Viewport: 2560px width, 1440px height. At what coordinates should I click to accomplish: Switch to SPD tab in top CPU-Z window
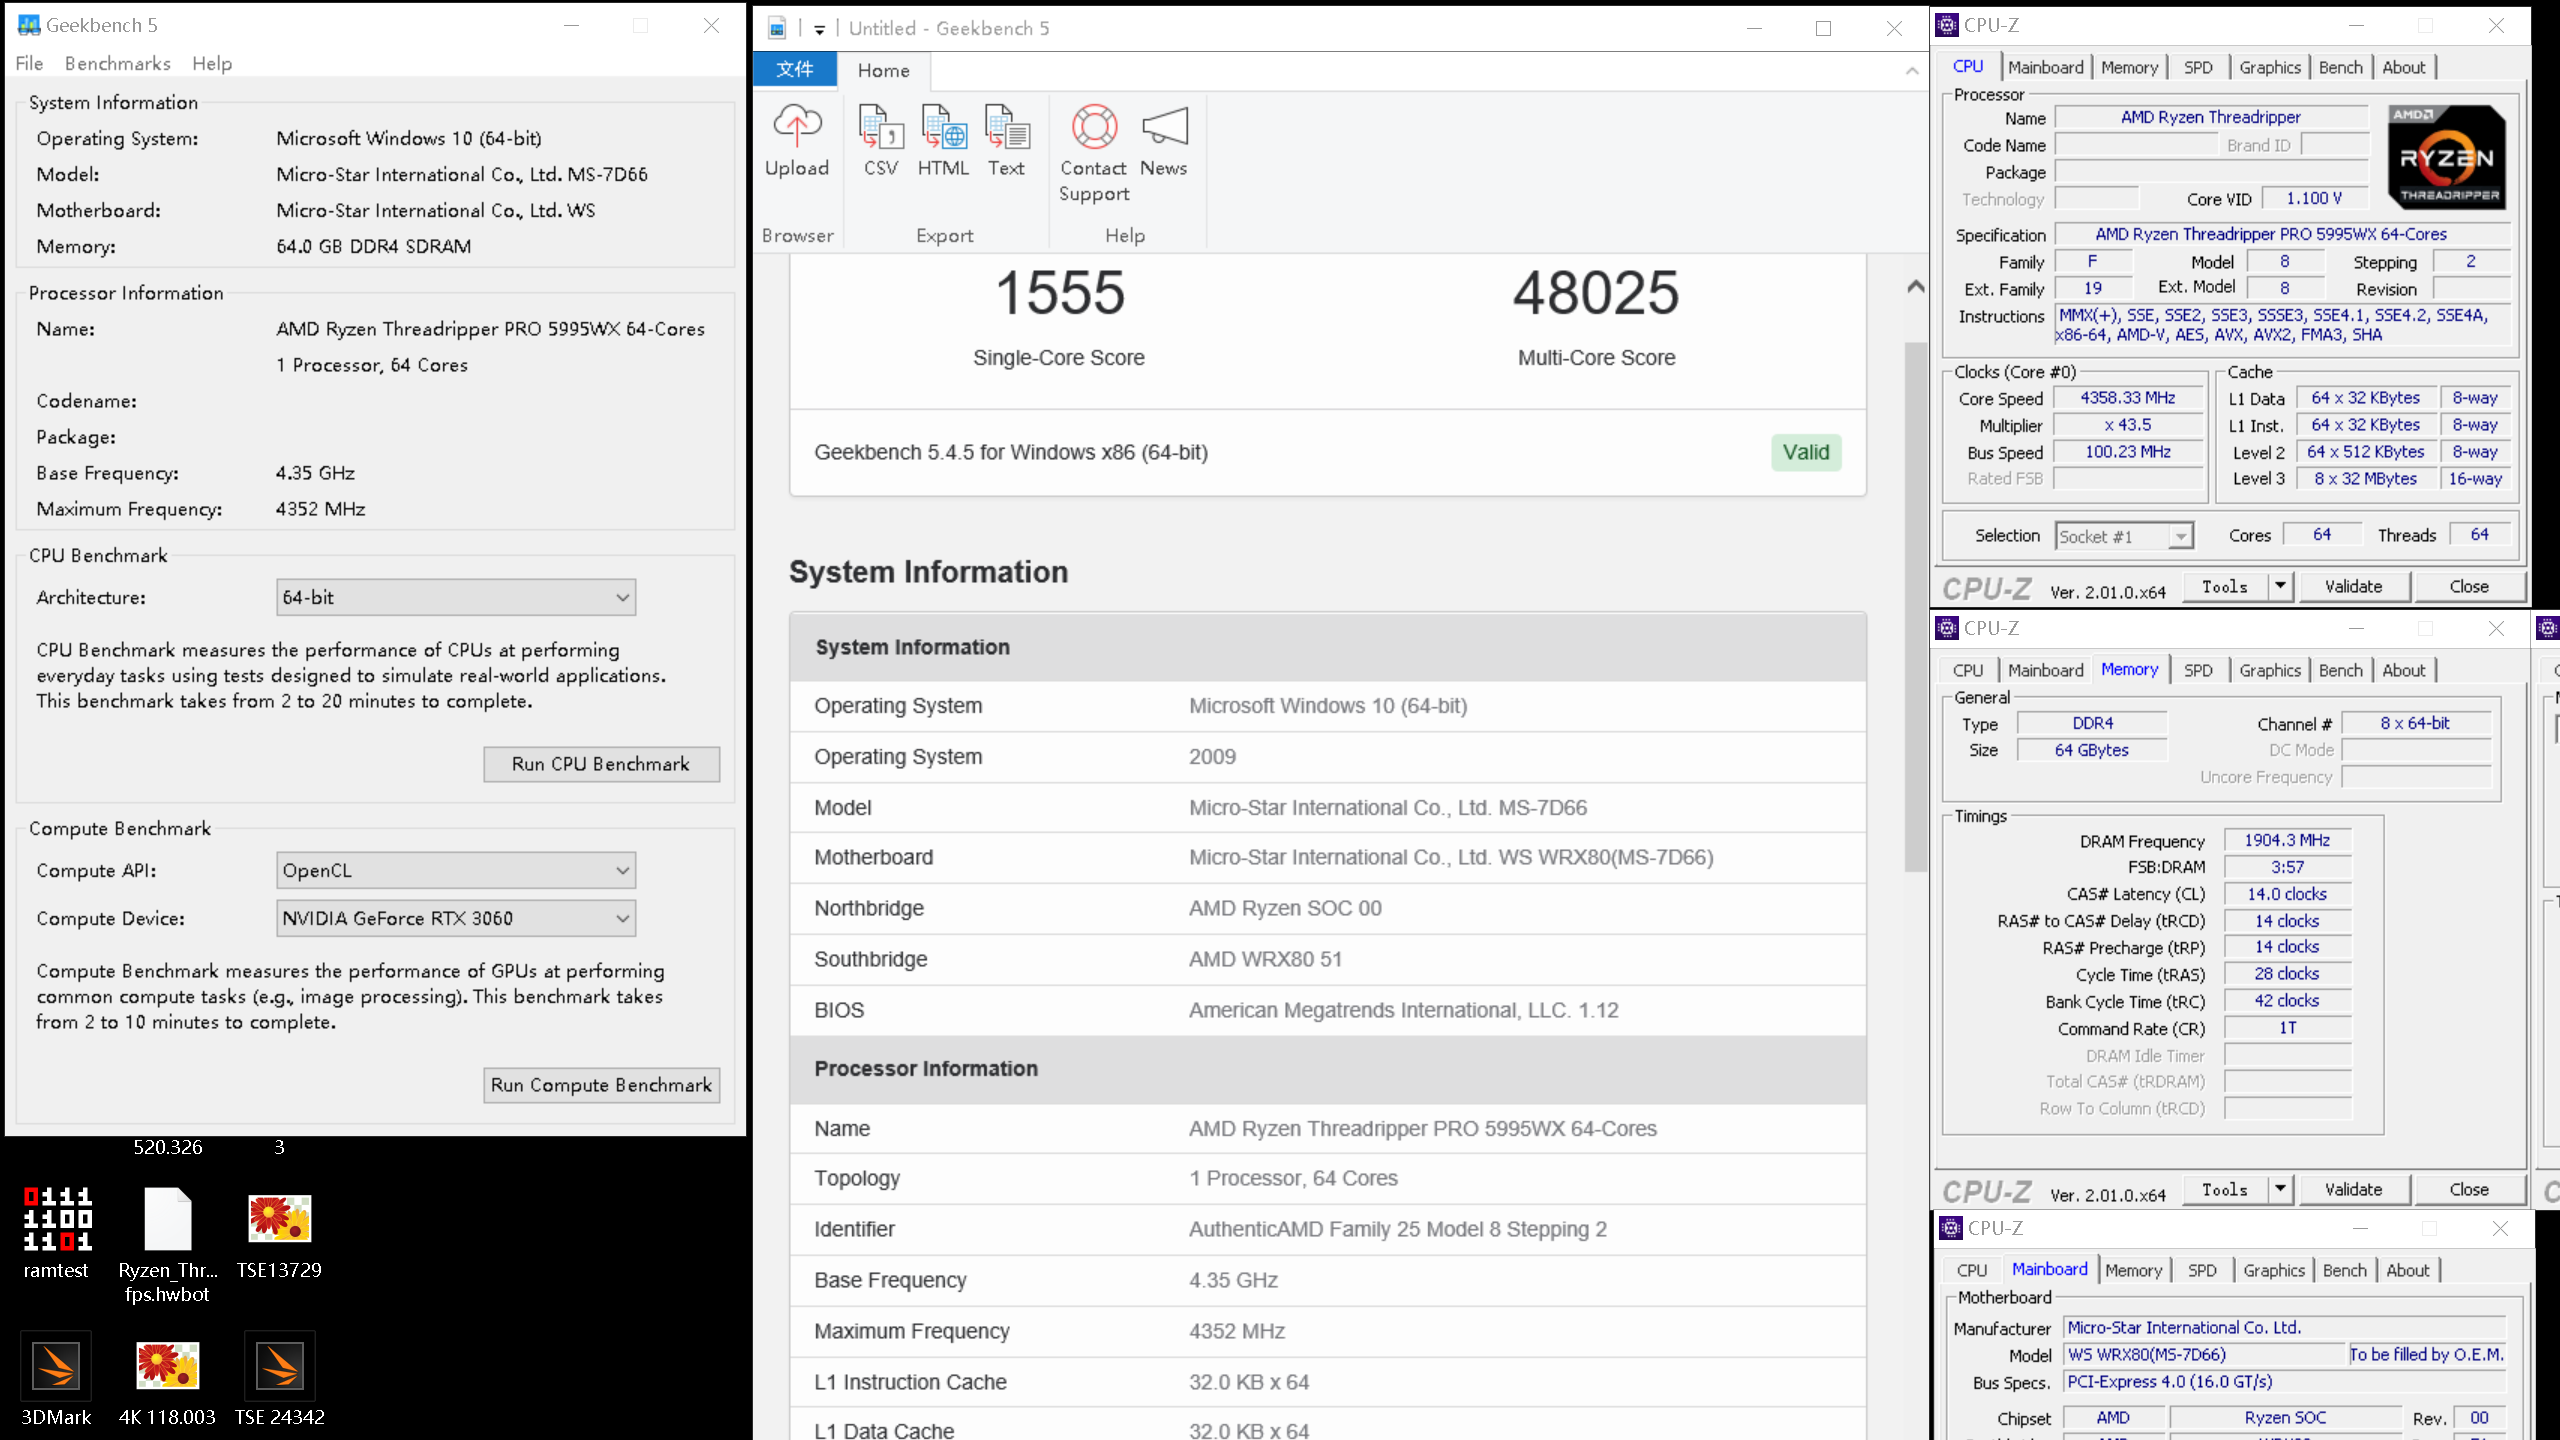2198,68
